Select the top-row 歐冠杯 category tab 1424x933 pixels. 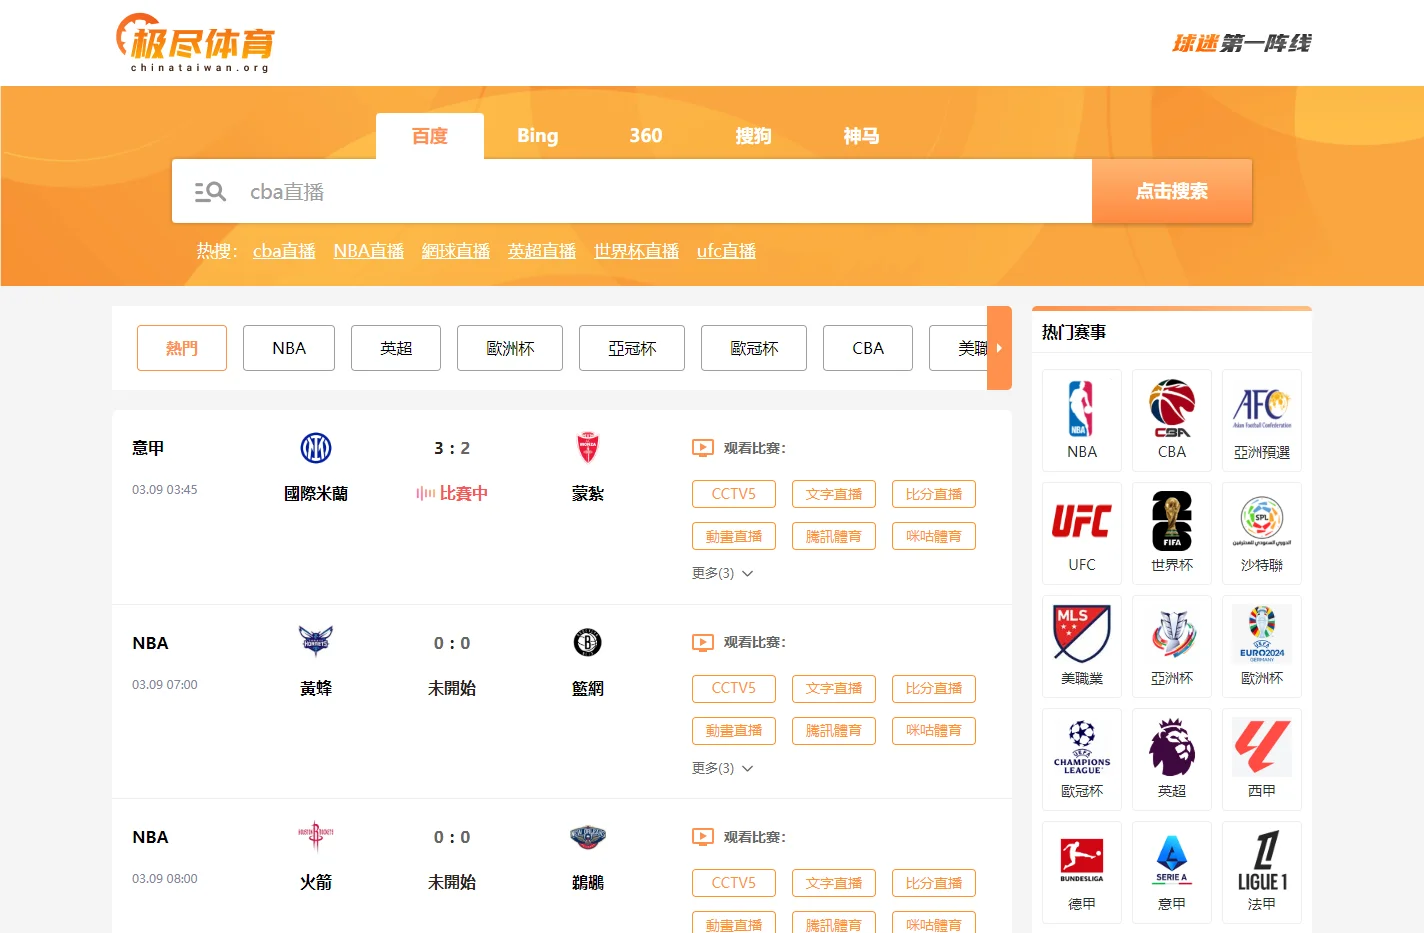[754, 348]
